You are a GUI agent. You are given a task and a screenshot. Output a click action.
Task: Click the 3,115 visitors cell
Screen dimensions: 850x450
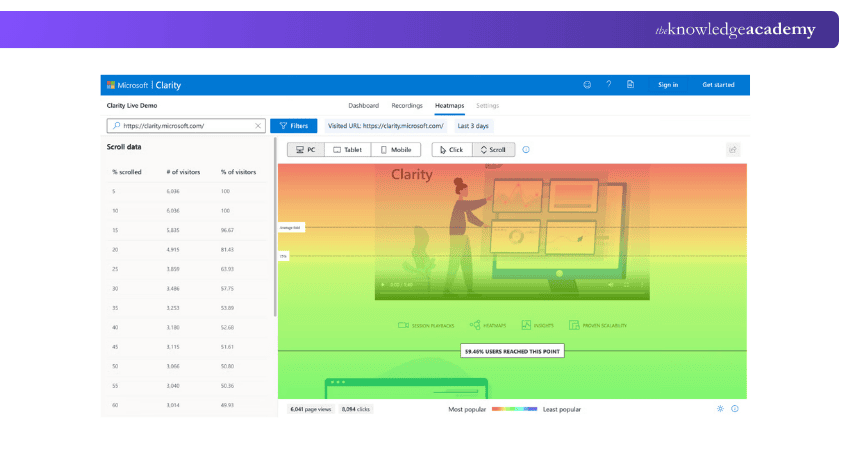pyautogui.click(x=173, y=347)
